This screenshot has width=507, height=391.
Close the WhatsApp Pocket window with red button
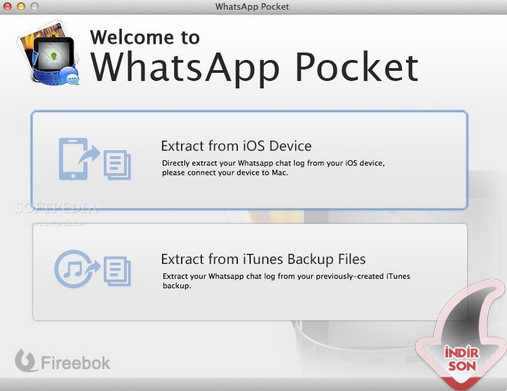point(7,6)
